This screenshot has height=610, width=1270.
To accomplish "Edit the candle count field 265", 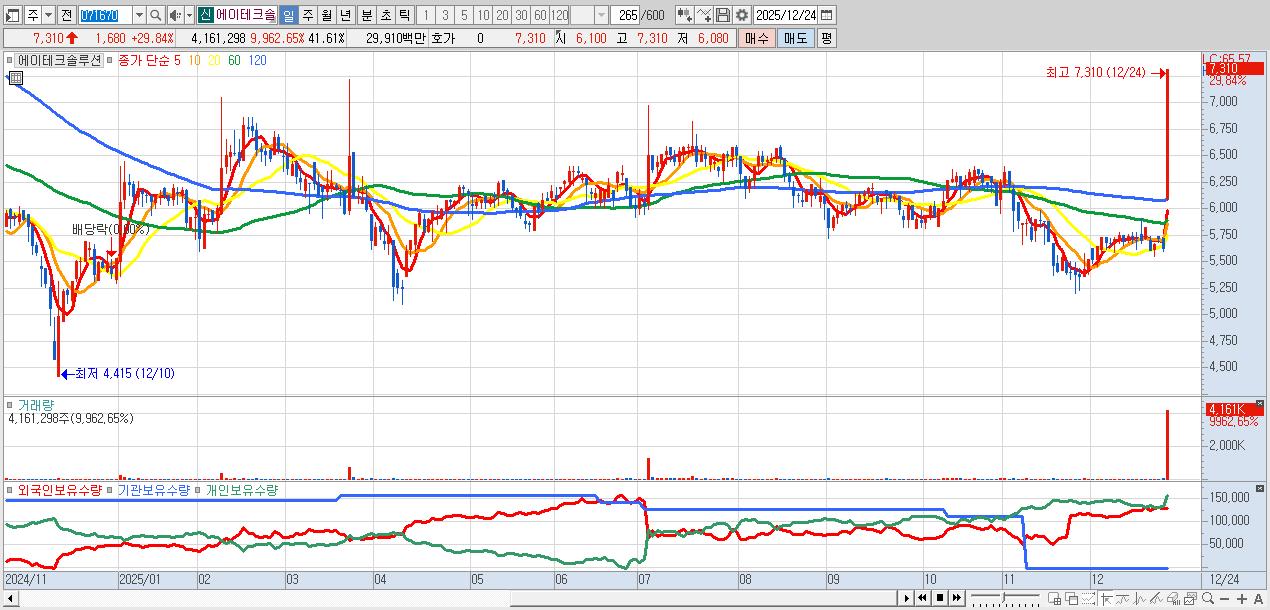I will (624, 16).
